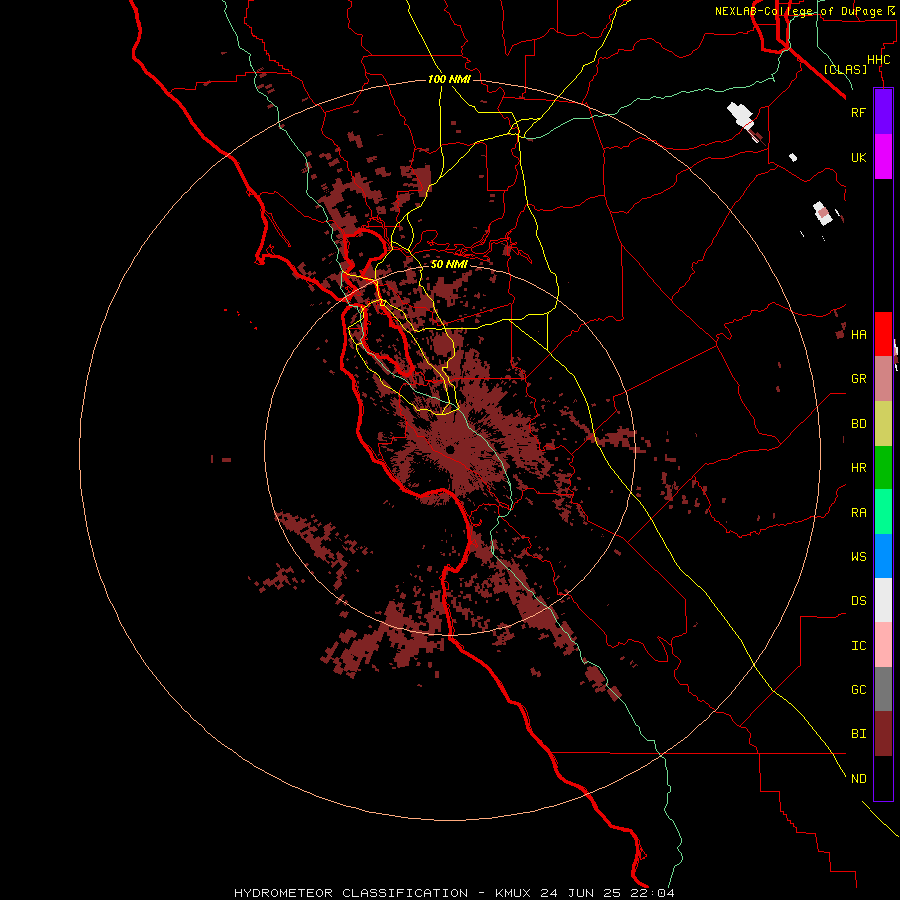This screenshot has width=900, height=900.
Task: Click the BI label in the legend
Action: [x=859, y=734]
